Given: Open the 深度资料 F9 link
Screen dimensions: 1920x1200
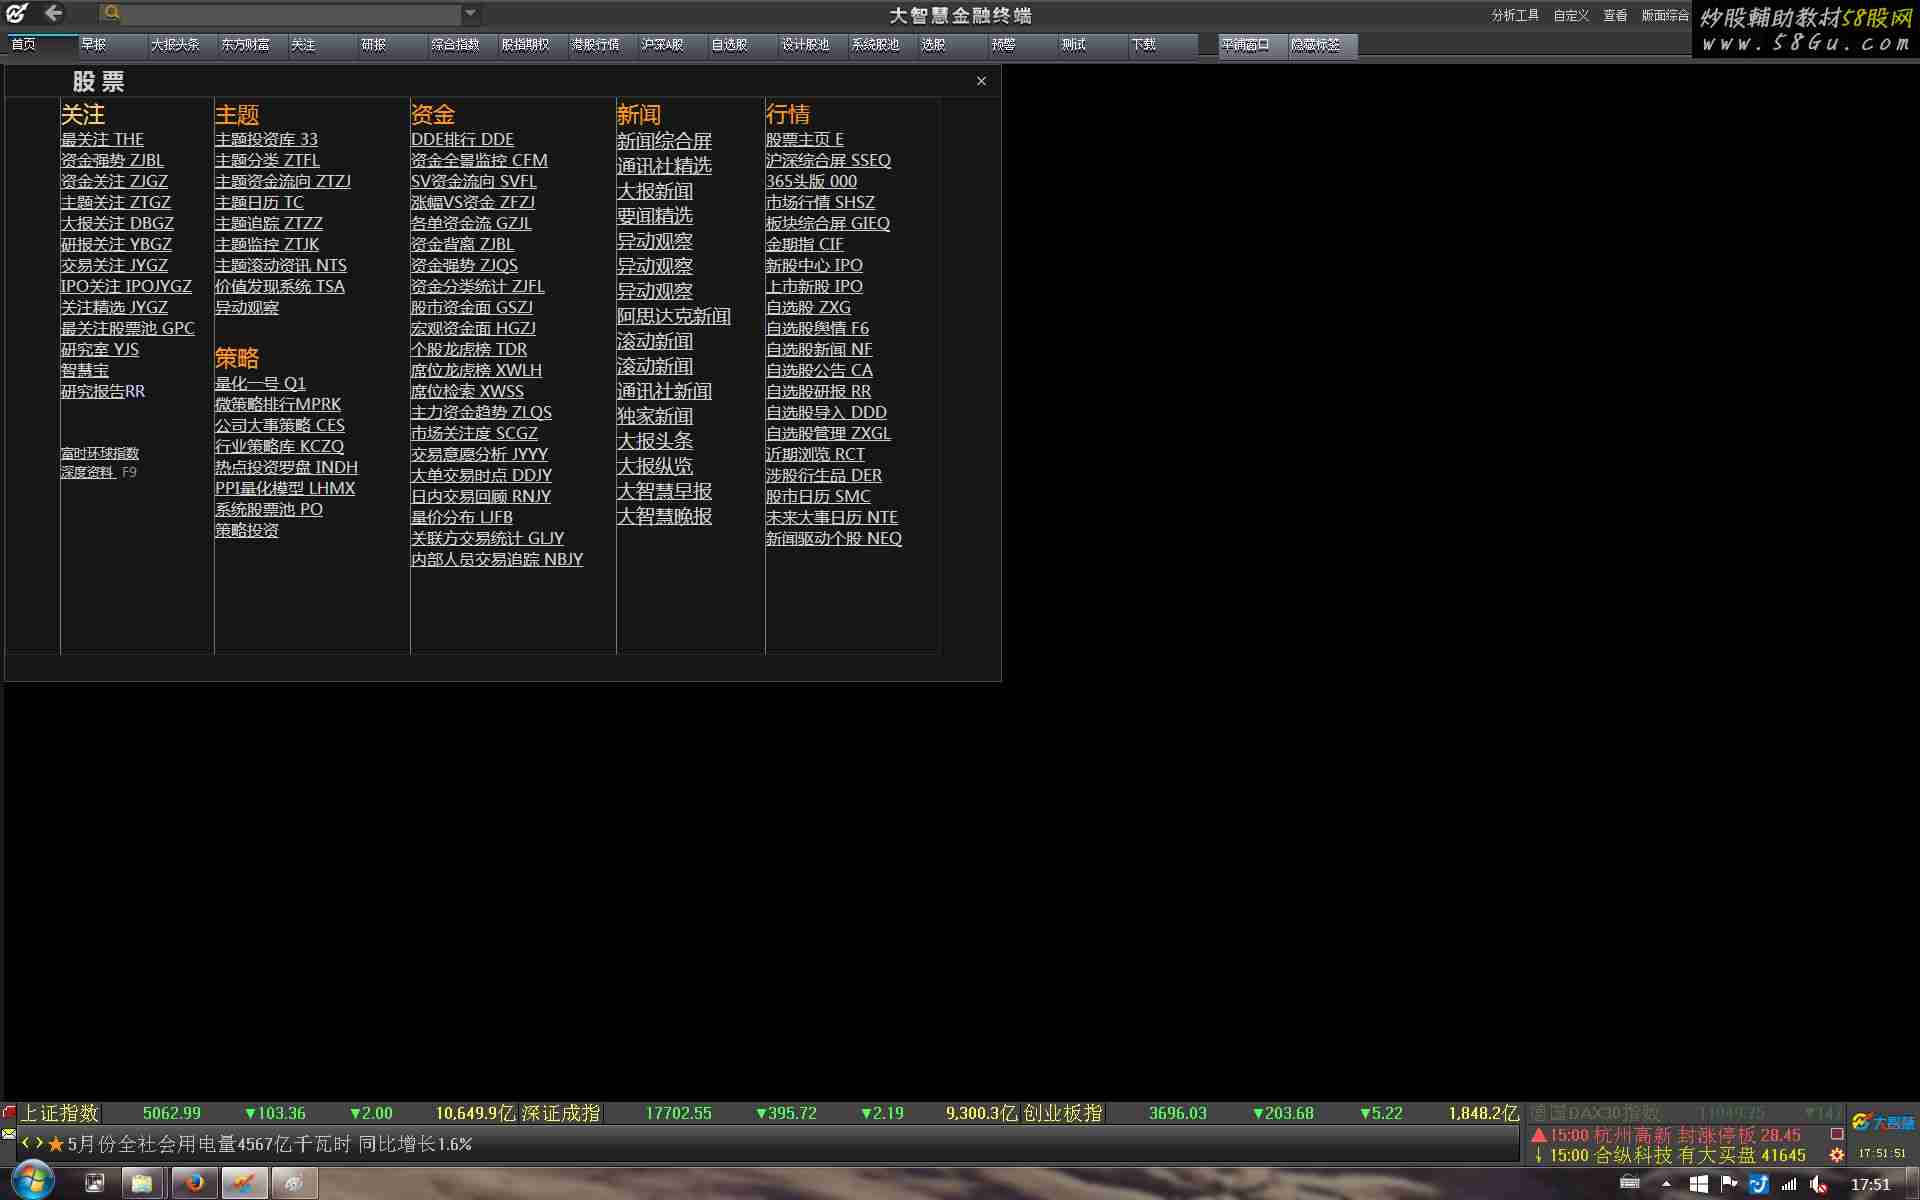Looking at the screenshot, I should tap(99, 472).
